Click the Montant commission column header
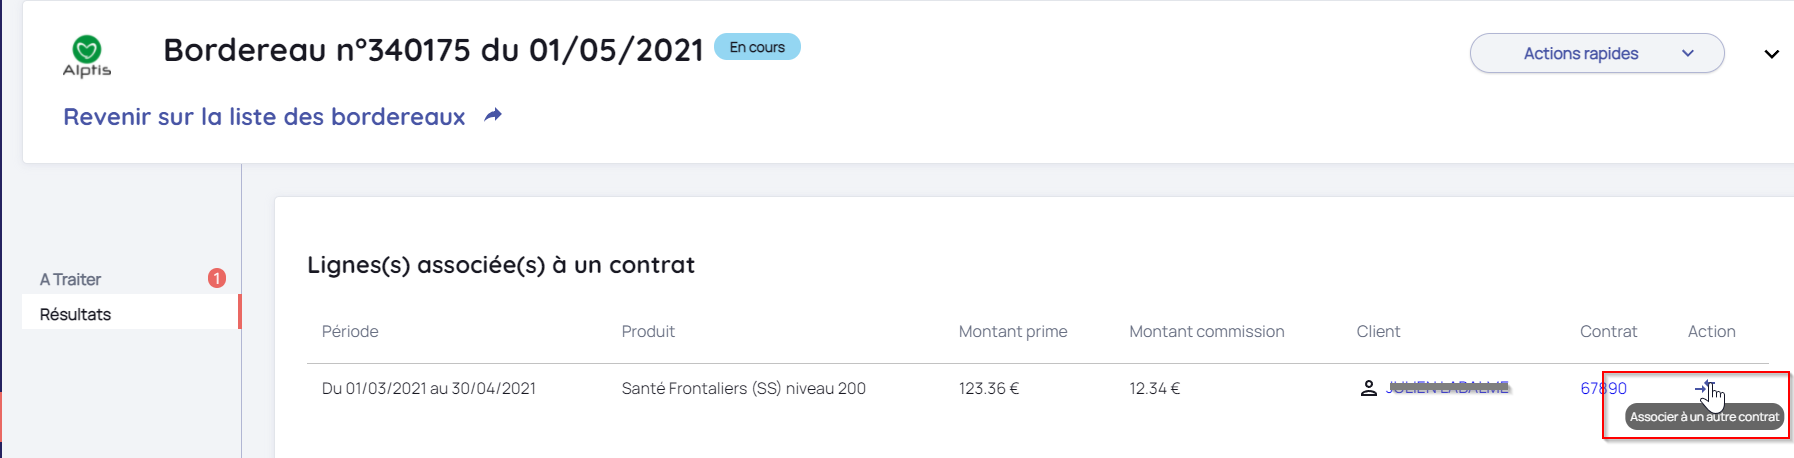Screen dimensions: 1794x458 point(1206,331)
